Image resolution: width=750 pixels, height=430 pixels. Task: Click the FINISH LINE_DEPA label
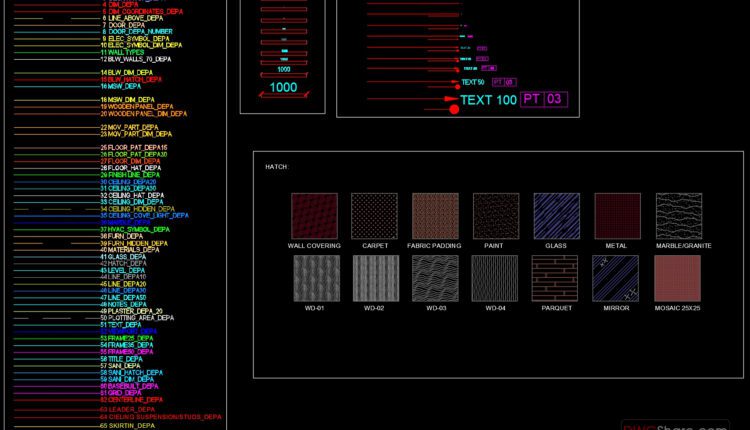(134, 175)
